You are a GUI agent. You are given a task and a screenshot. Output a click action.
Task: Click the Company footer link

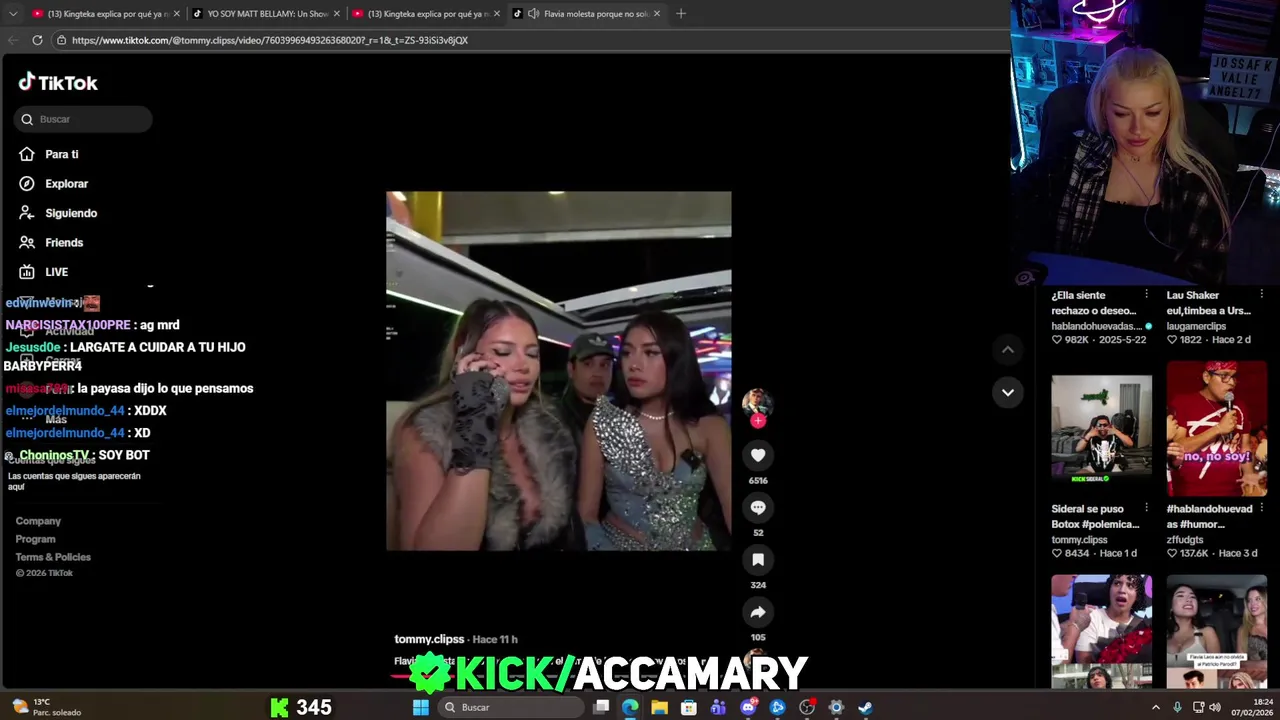(x=38, y=521)
